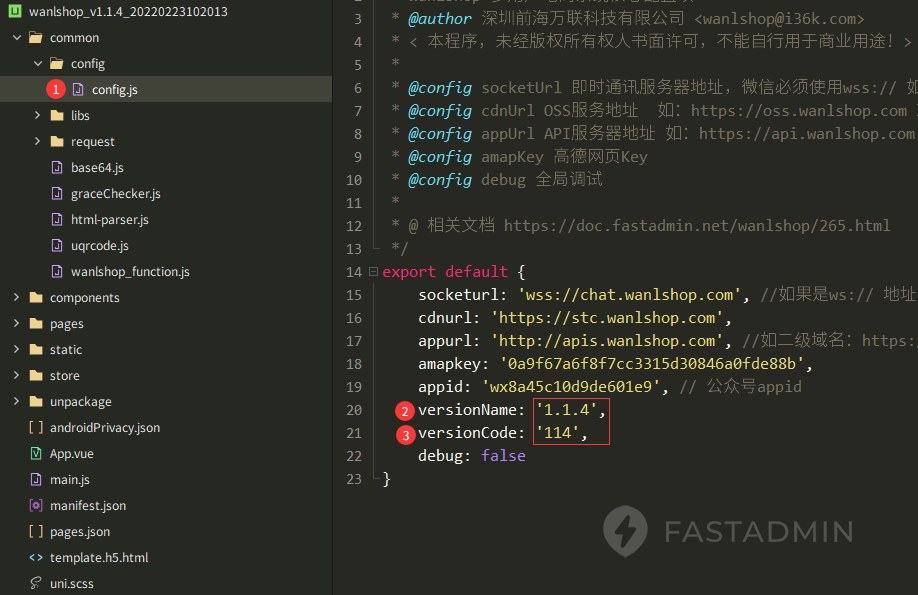Click the export default keyword
The width and height of the screenshot is (918, 595).
(445, 272)
